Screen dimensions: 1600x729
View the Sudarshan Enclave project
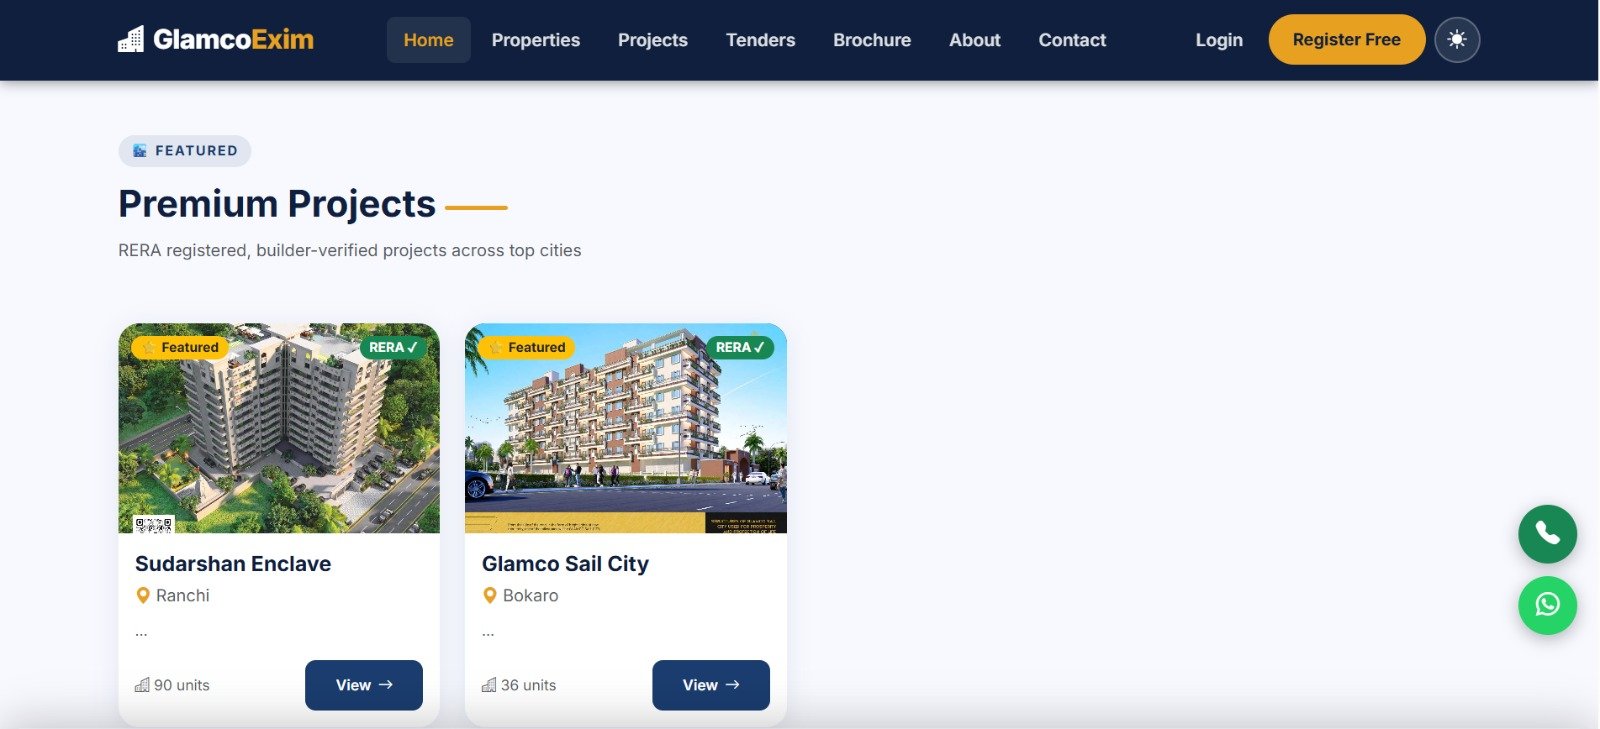pyautogui.click(x=364, y=685)
